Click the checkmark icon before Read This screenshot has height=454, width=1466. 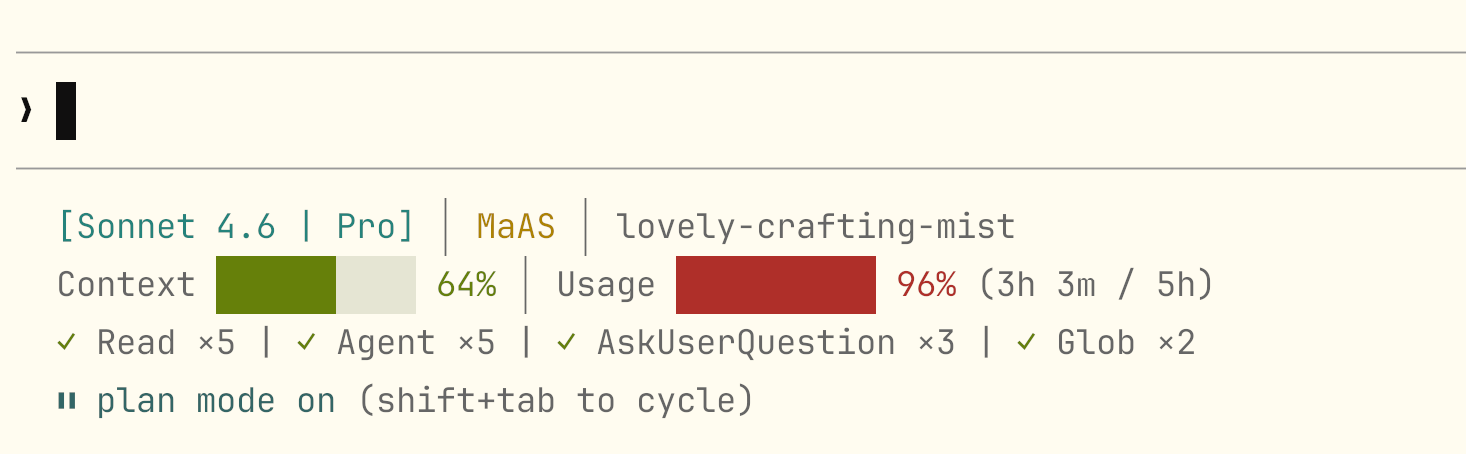tap(67, 343)
